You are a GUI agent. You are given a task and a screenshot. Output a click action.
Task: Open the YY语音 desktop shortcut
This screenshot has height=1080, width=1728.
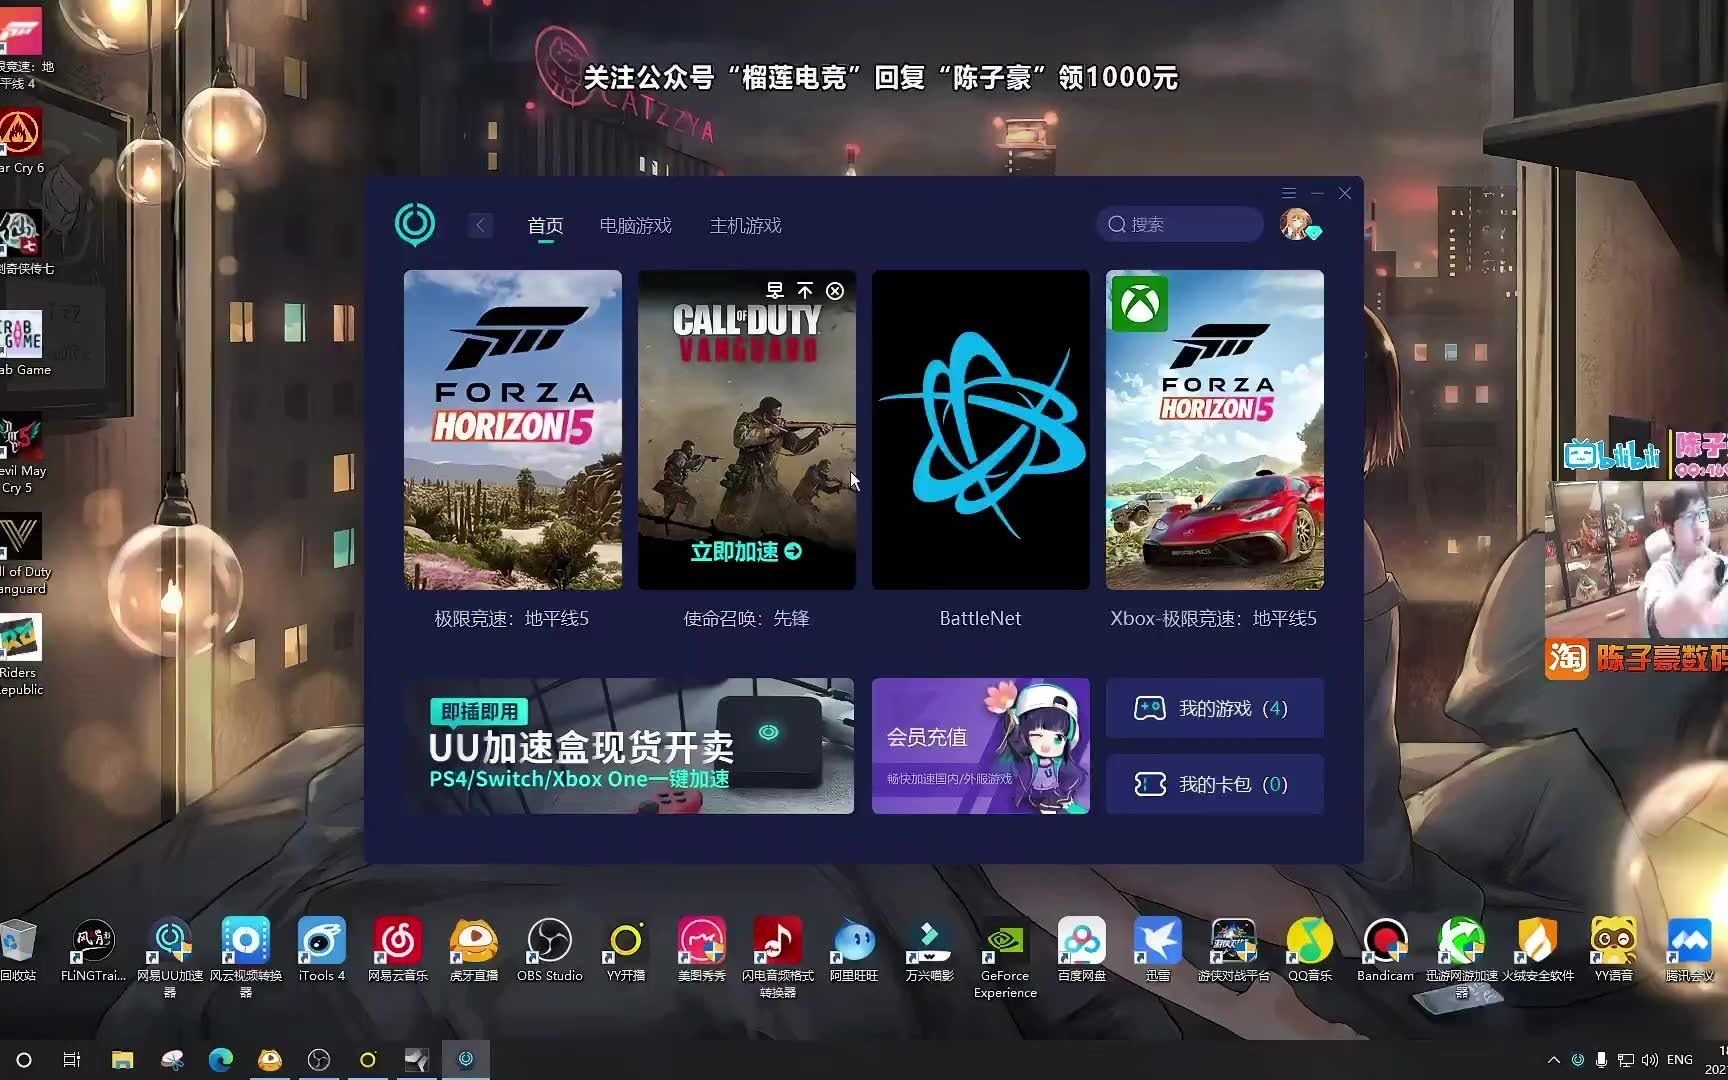tap(1614, 950)
